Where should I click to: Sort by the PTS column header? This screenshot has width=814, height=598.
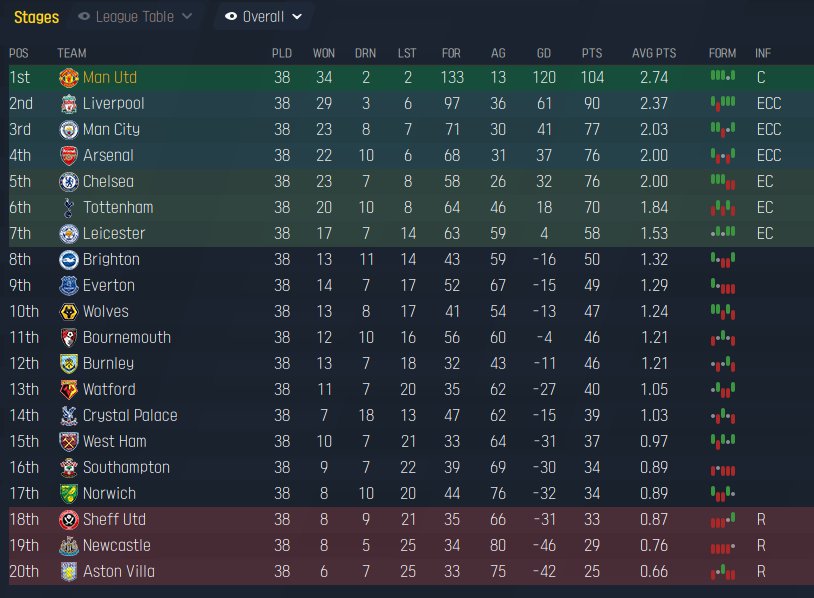coord(592,53)
